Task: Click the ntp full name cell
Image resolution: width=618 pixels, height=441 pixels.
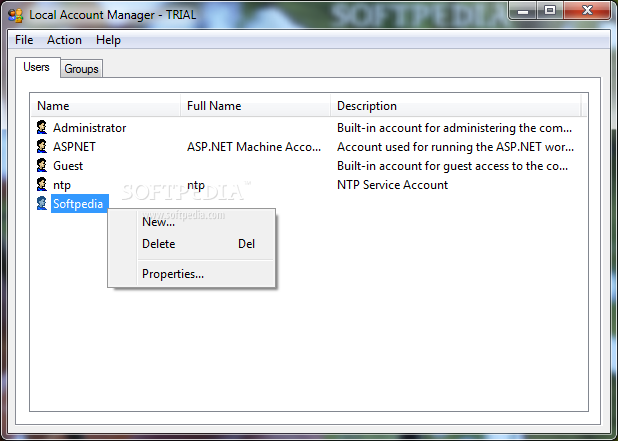Action: [196, 184]
